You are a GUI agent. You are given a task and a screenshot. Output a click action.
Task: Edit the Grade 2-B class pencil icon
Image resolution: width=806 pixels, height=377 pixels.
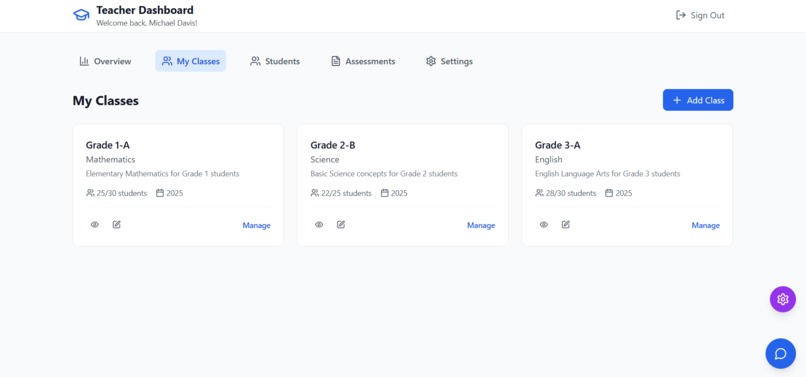pos(341,224)
